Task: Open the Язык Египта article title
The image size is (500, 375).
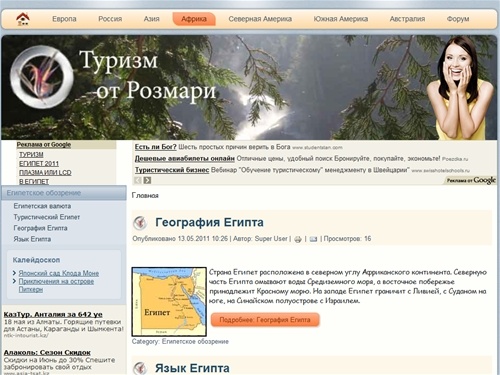Action: (192, 368)
